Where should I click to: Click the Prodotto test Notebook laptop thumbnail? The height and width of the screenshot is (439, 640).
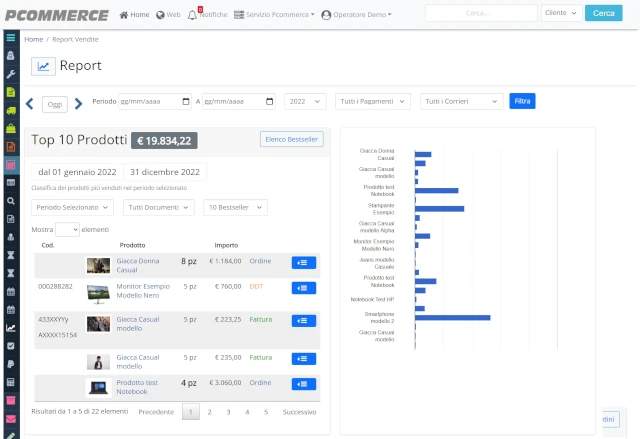click(x=98, y=387)
